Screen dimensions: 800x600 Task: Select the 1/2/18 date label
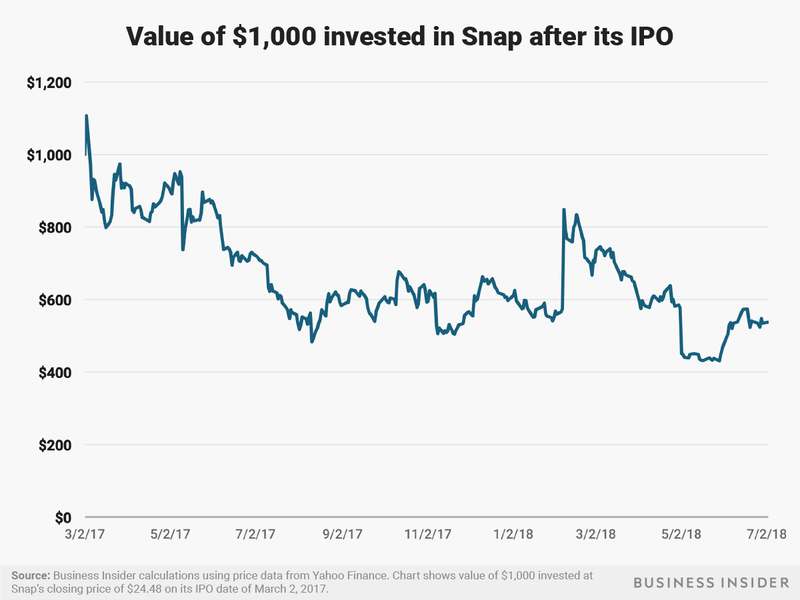513,534
